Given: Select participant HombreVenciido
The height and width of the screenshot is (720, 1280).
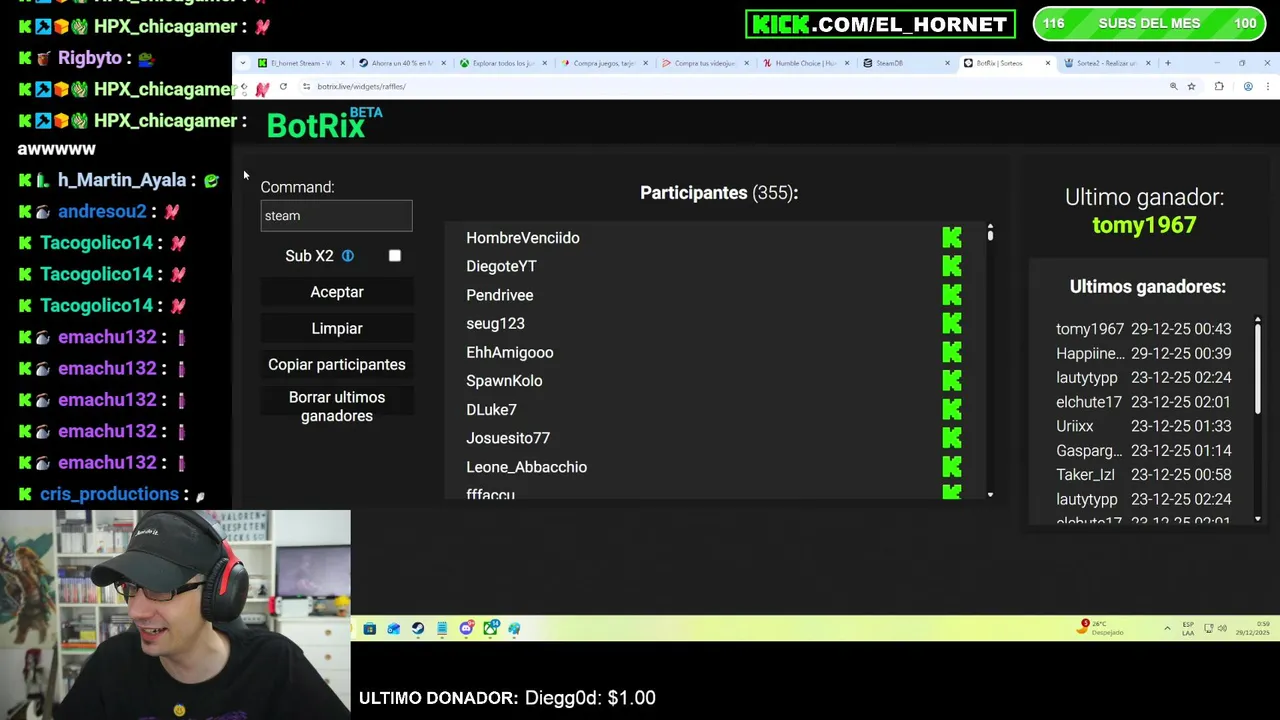Looking at the screenshot, I should (523, 238).
